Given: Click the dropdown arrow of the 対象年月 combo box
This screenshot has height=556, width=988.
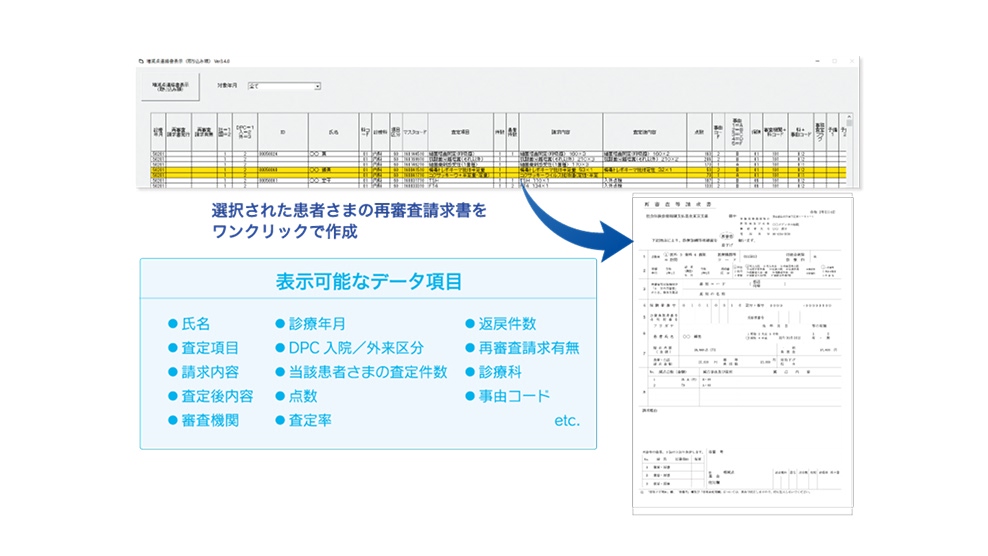Looking at the screenshot, I should click(x=317, y=87).
